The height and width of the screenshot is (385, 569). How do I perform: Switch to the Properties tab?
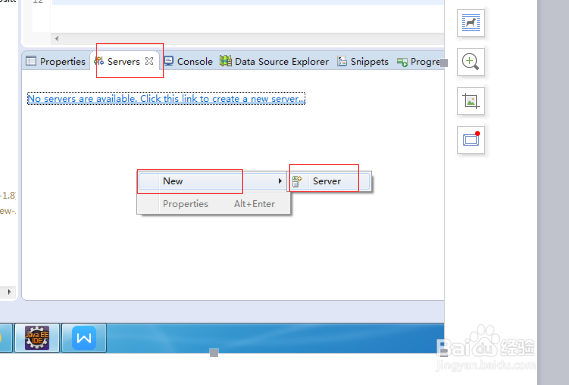coord(56,61)
